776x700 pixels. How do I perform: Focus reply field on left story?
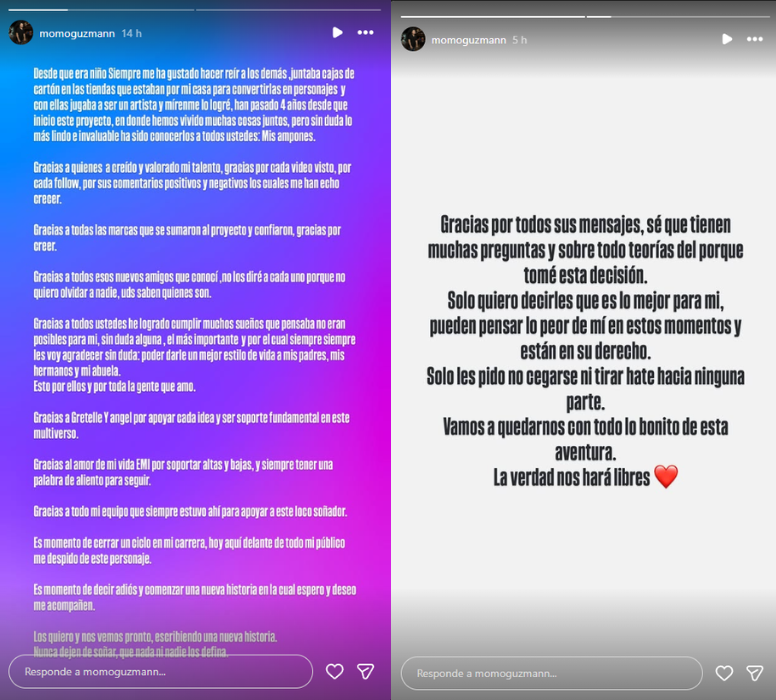pyautogui.click(x=161, y=672)
